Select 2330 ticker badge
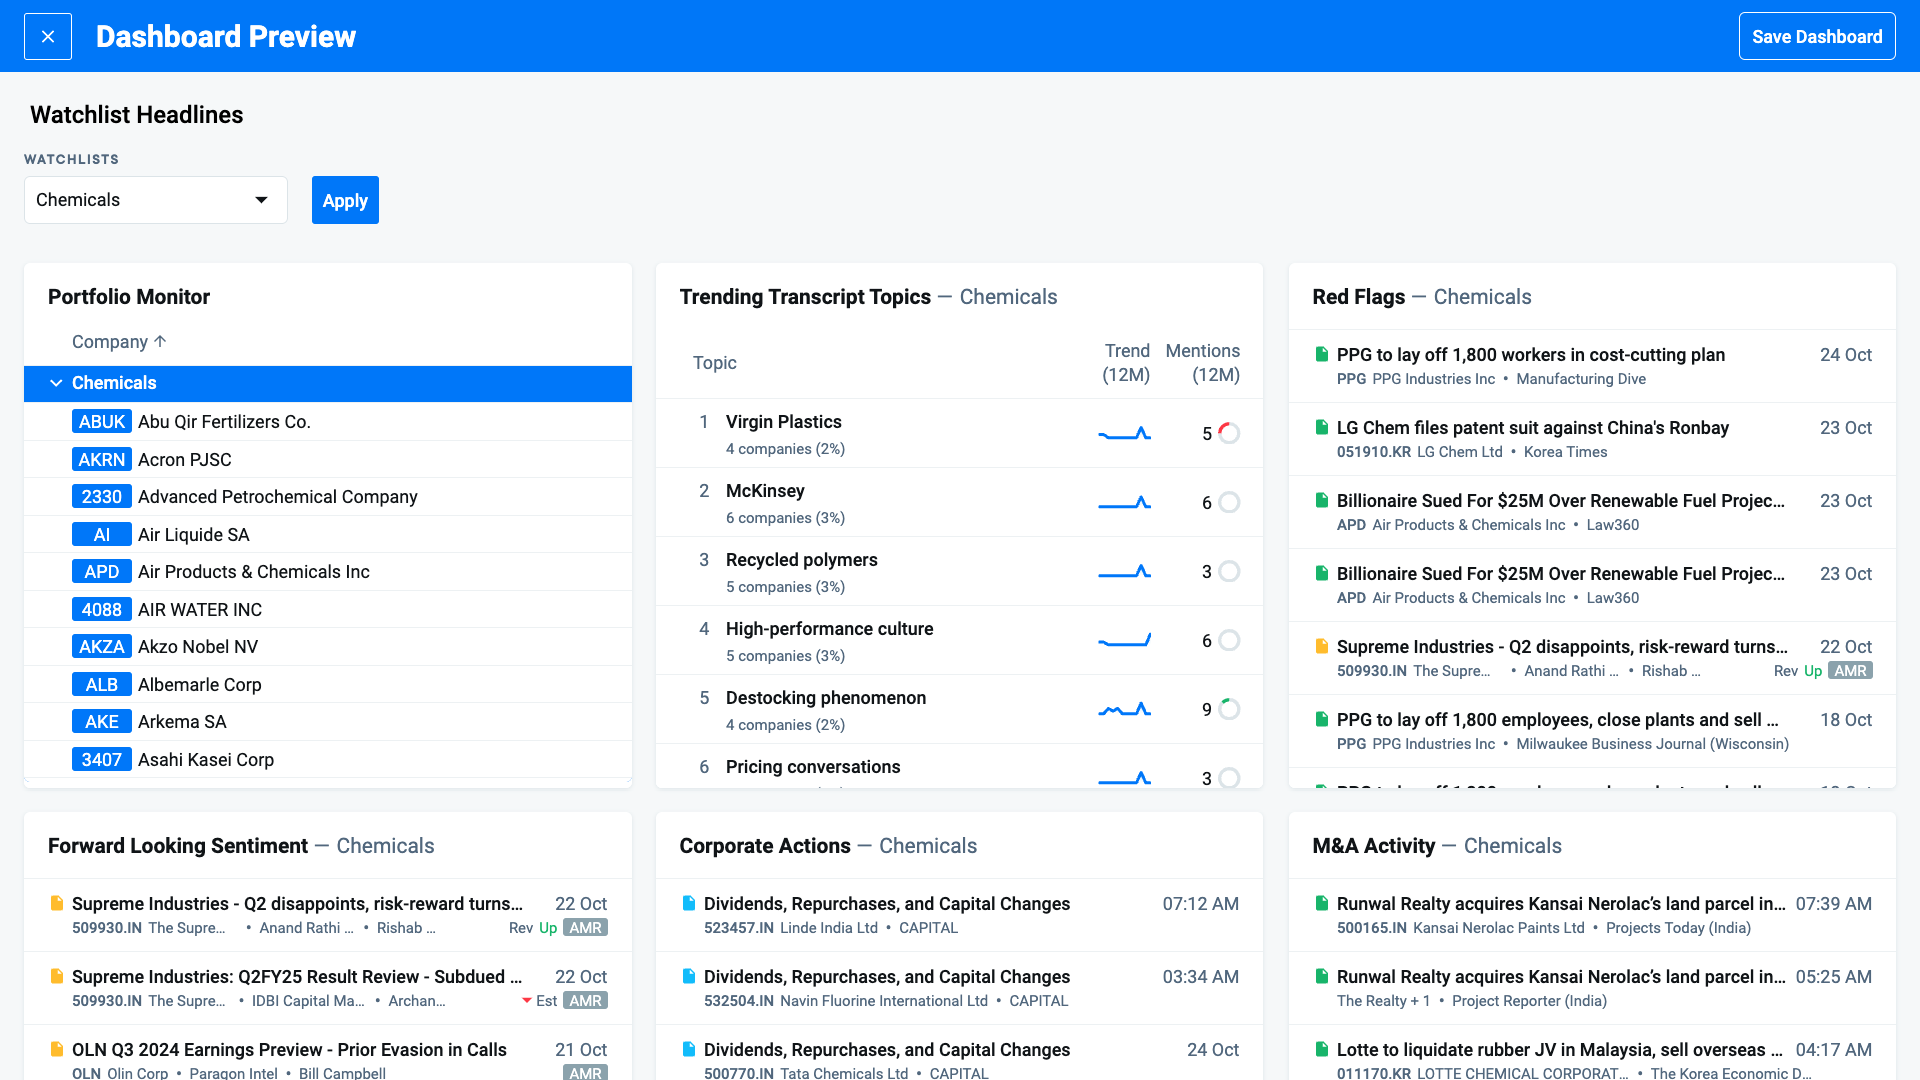The height and width of the screenshot is (1080, 1920). [x=102, y=497]
